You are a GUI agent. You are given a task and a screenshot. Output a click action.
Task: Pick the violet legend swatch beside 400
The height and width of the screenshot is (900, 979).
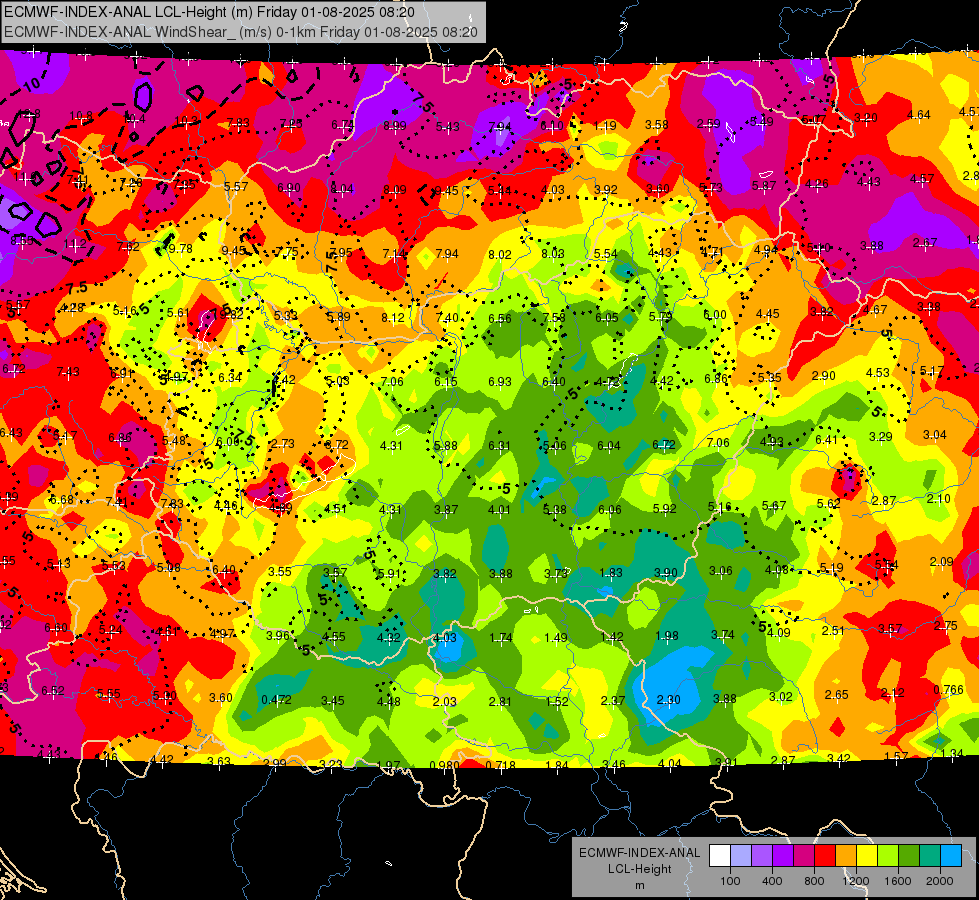pos(783,855)
